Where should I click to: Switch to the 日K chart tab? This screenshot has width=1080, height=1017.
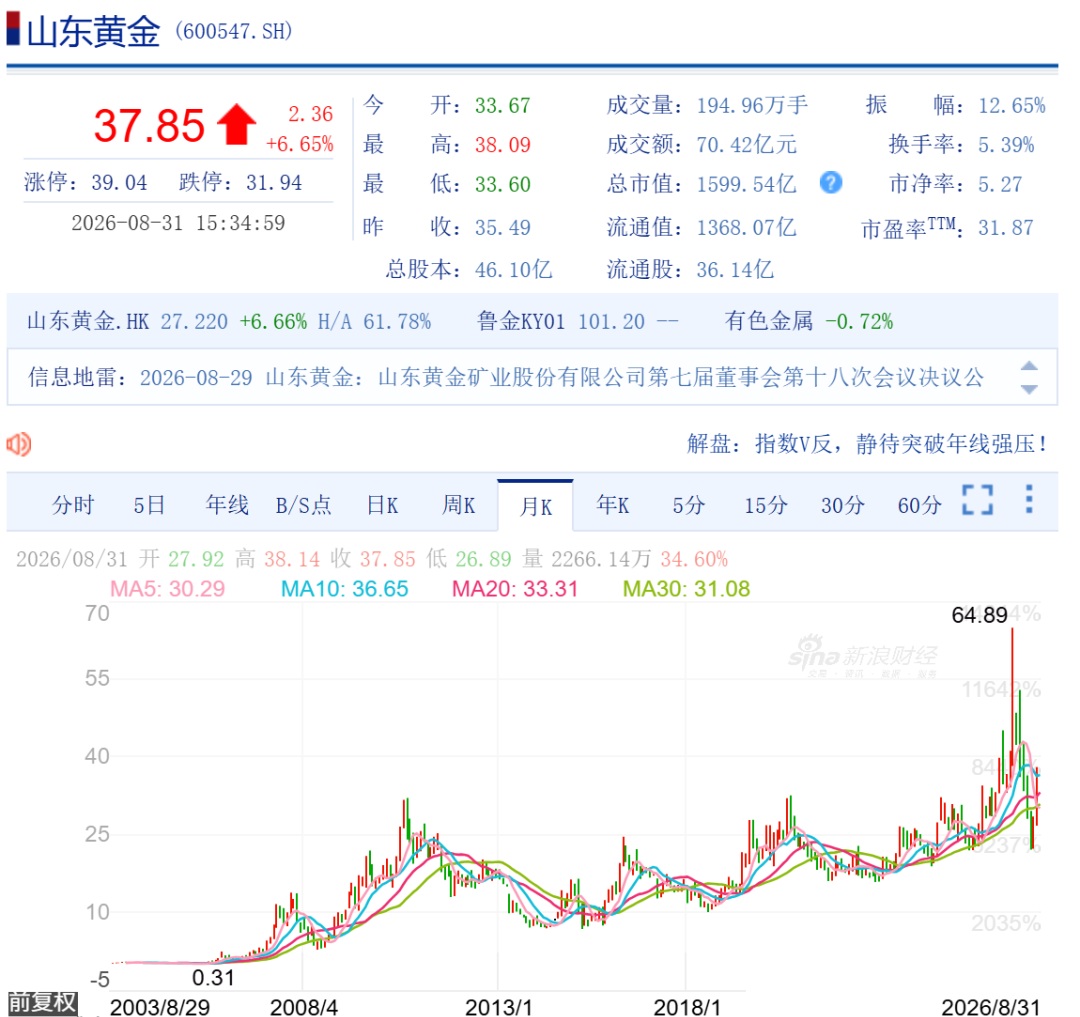point(382,505)
